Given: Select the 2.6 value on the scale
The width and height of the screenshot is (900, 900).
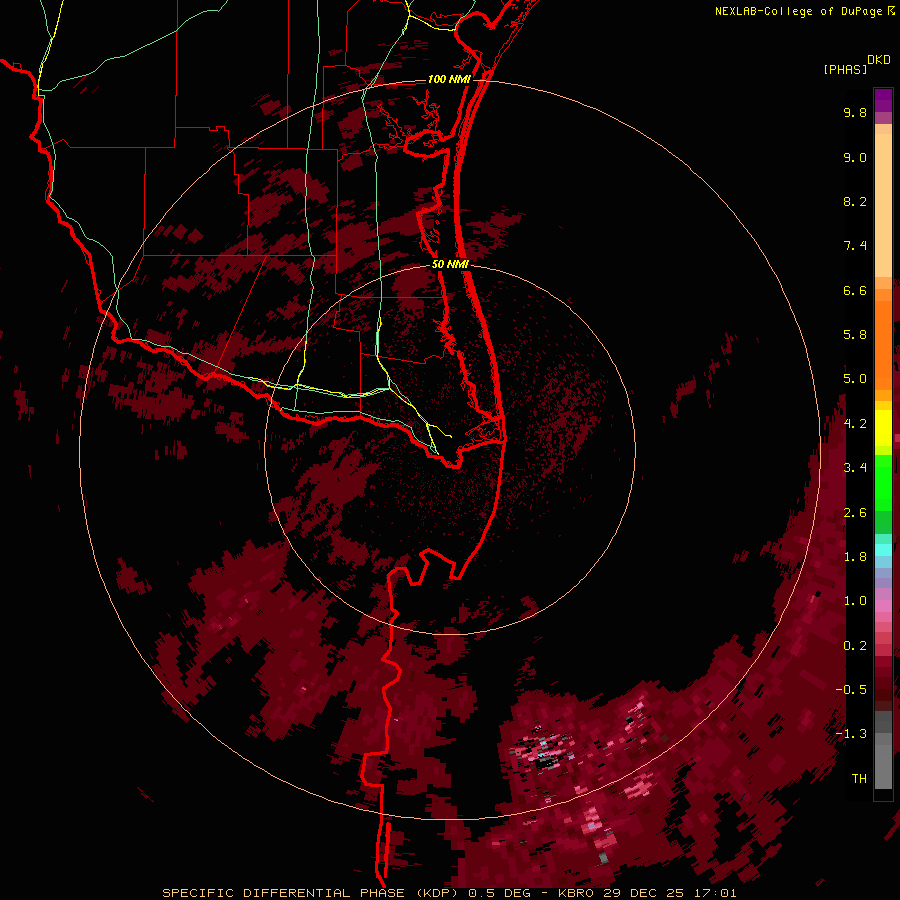Looking at the screenshot, I should [855, 513].
